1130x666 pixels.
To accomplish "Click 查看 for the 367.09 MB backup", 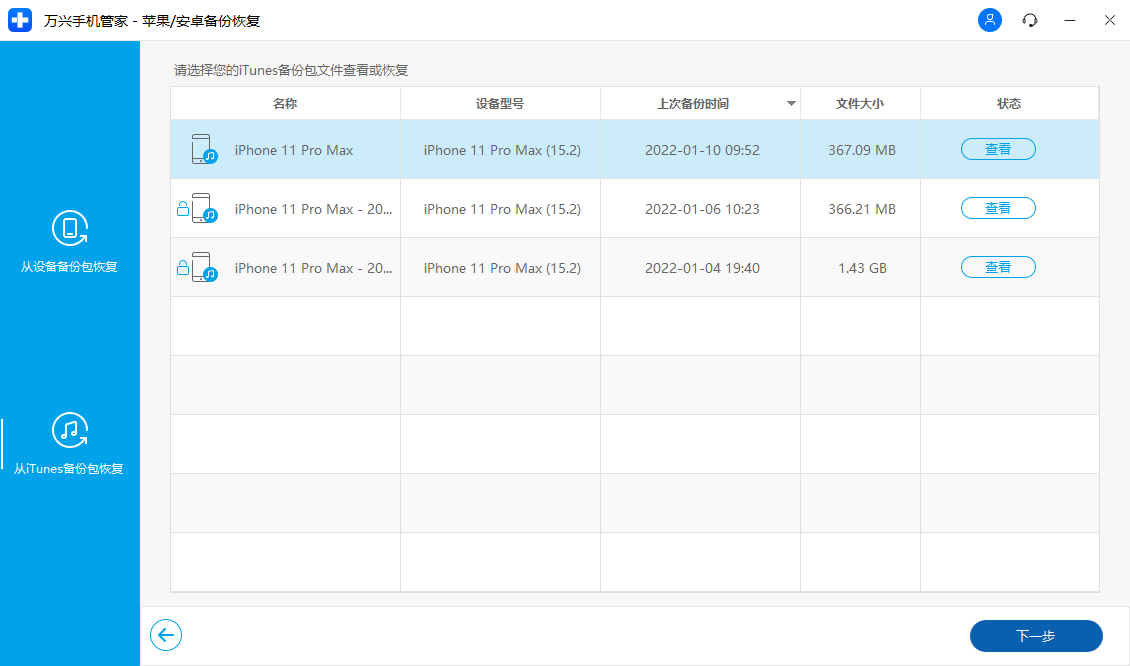I will click(998, 148).
